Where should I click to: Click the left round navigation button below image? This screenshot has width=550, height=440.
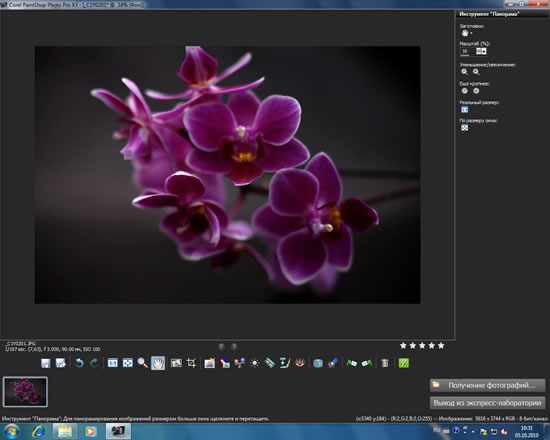(221, 347)
